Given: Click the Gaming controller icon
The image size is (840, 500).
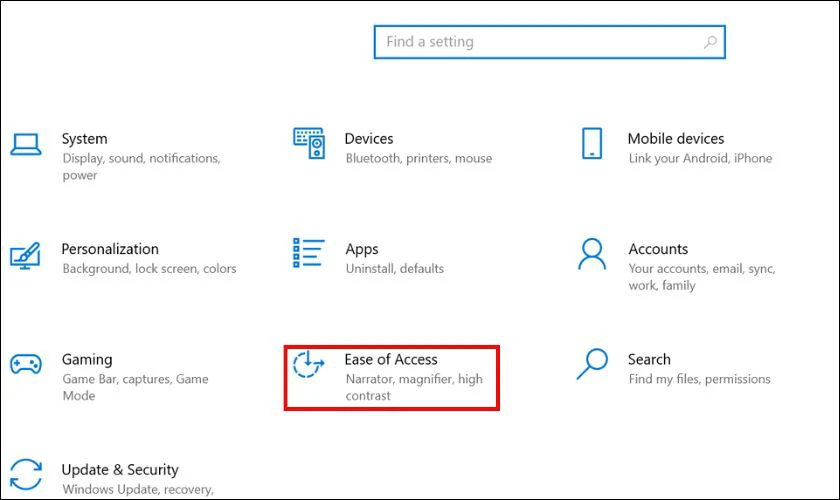Looking at the screenshot, I should pos(26,364).
